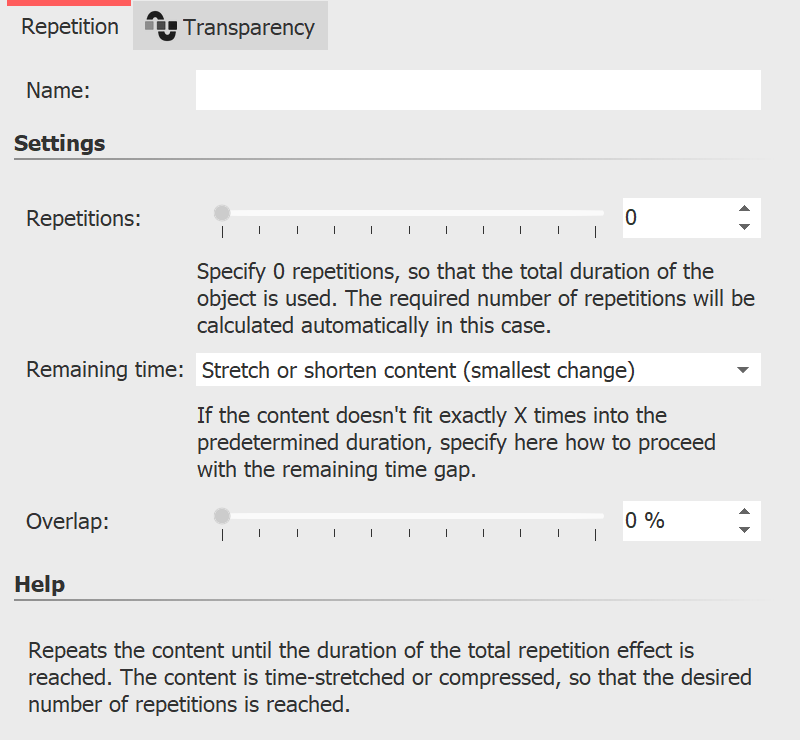
Task: Click the Repetitions slider handle
Action: [x=221, y=212]
